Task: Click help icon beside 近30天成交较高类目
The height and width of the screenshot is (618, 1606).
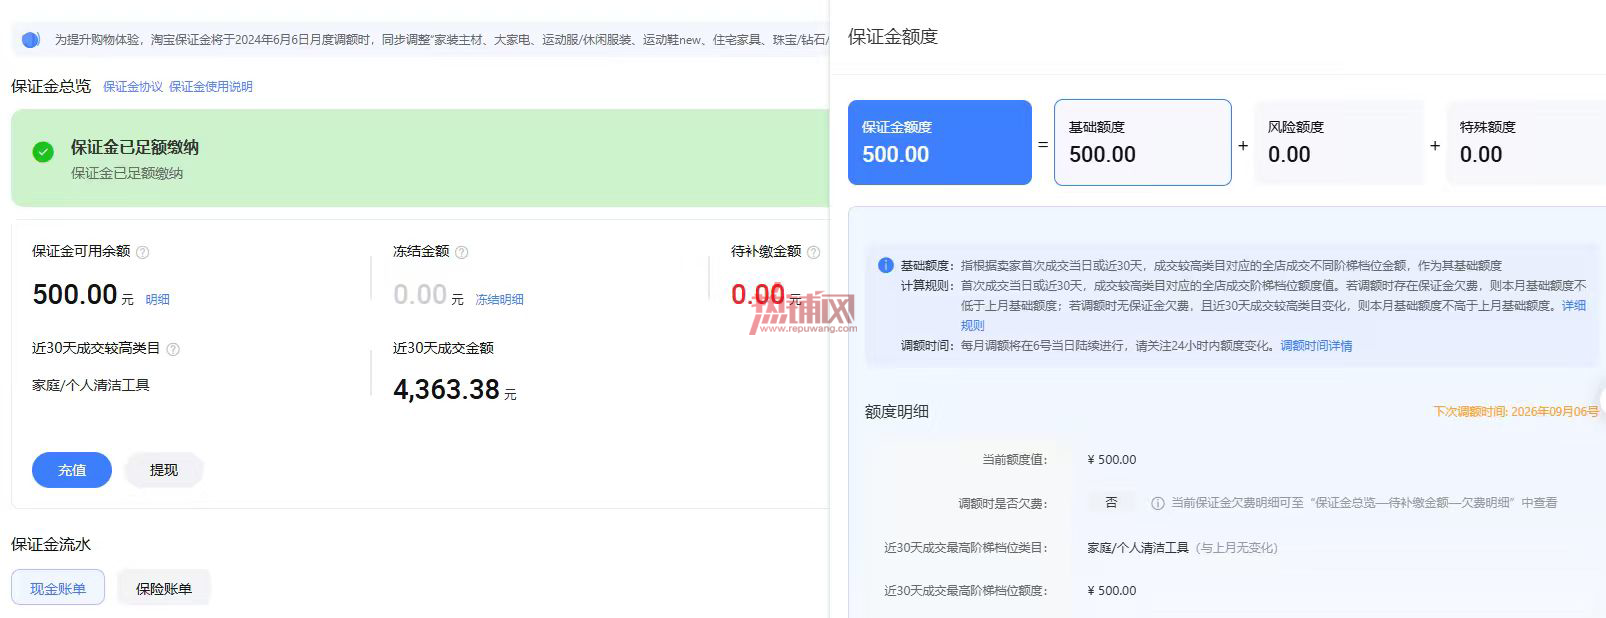Action: point(173,349)
